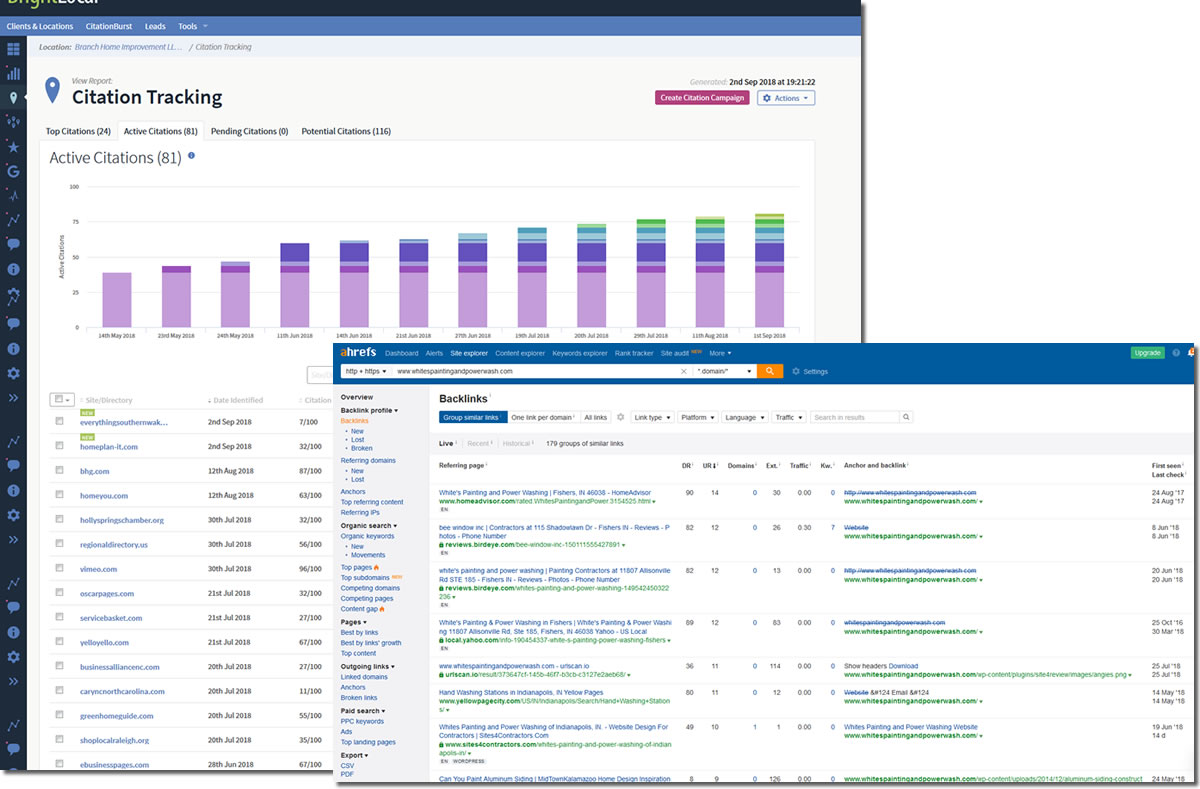Click the Create Citation Campaign button

click(x=703, y=98)
